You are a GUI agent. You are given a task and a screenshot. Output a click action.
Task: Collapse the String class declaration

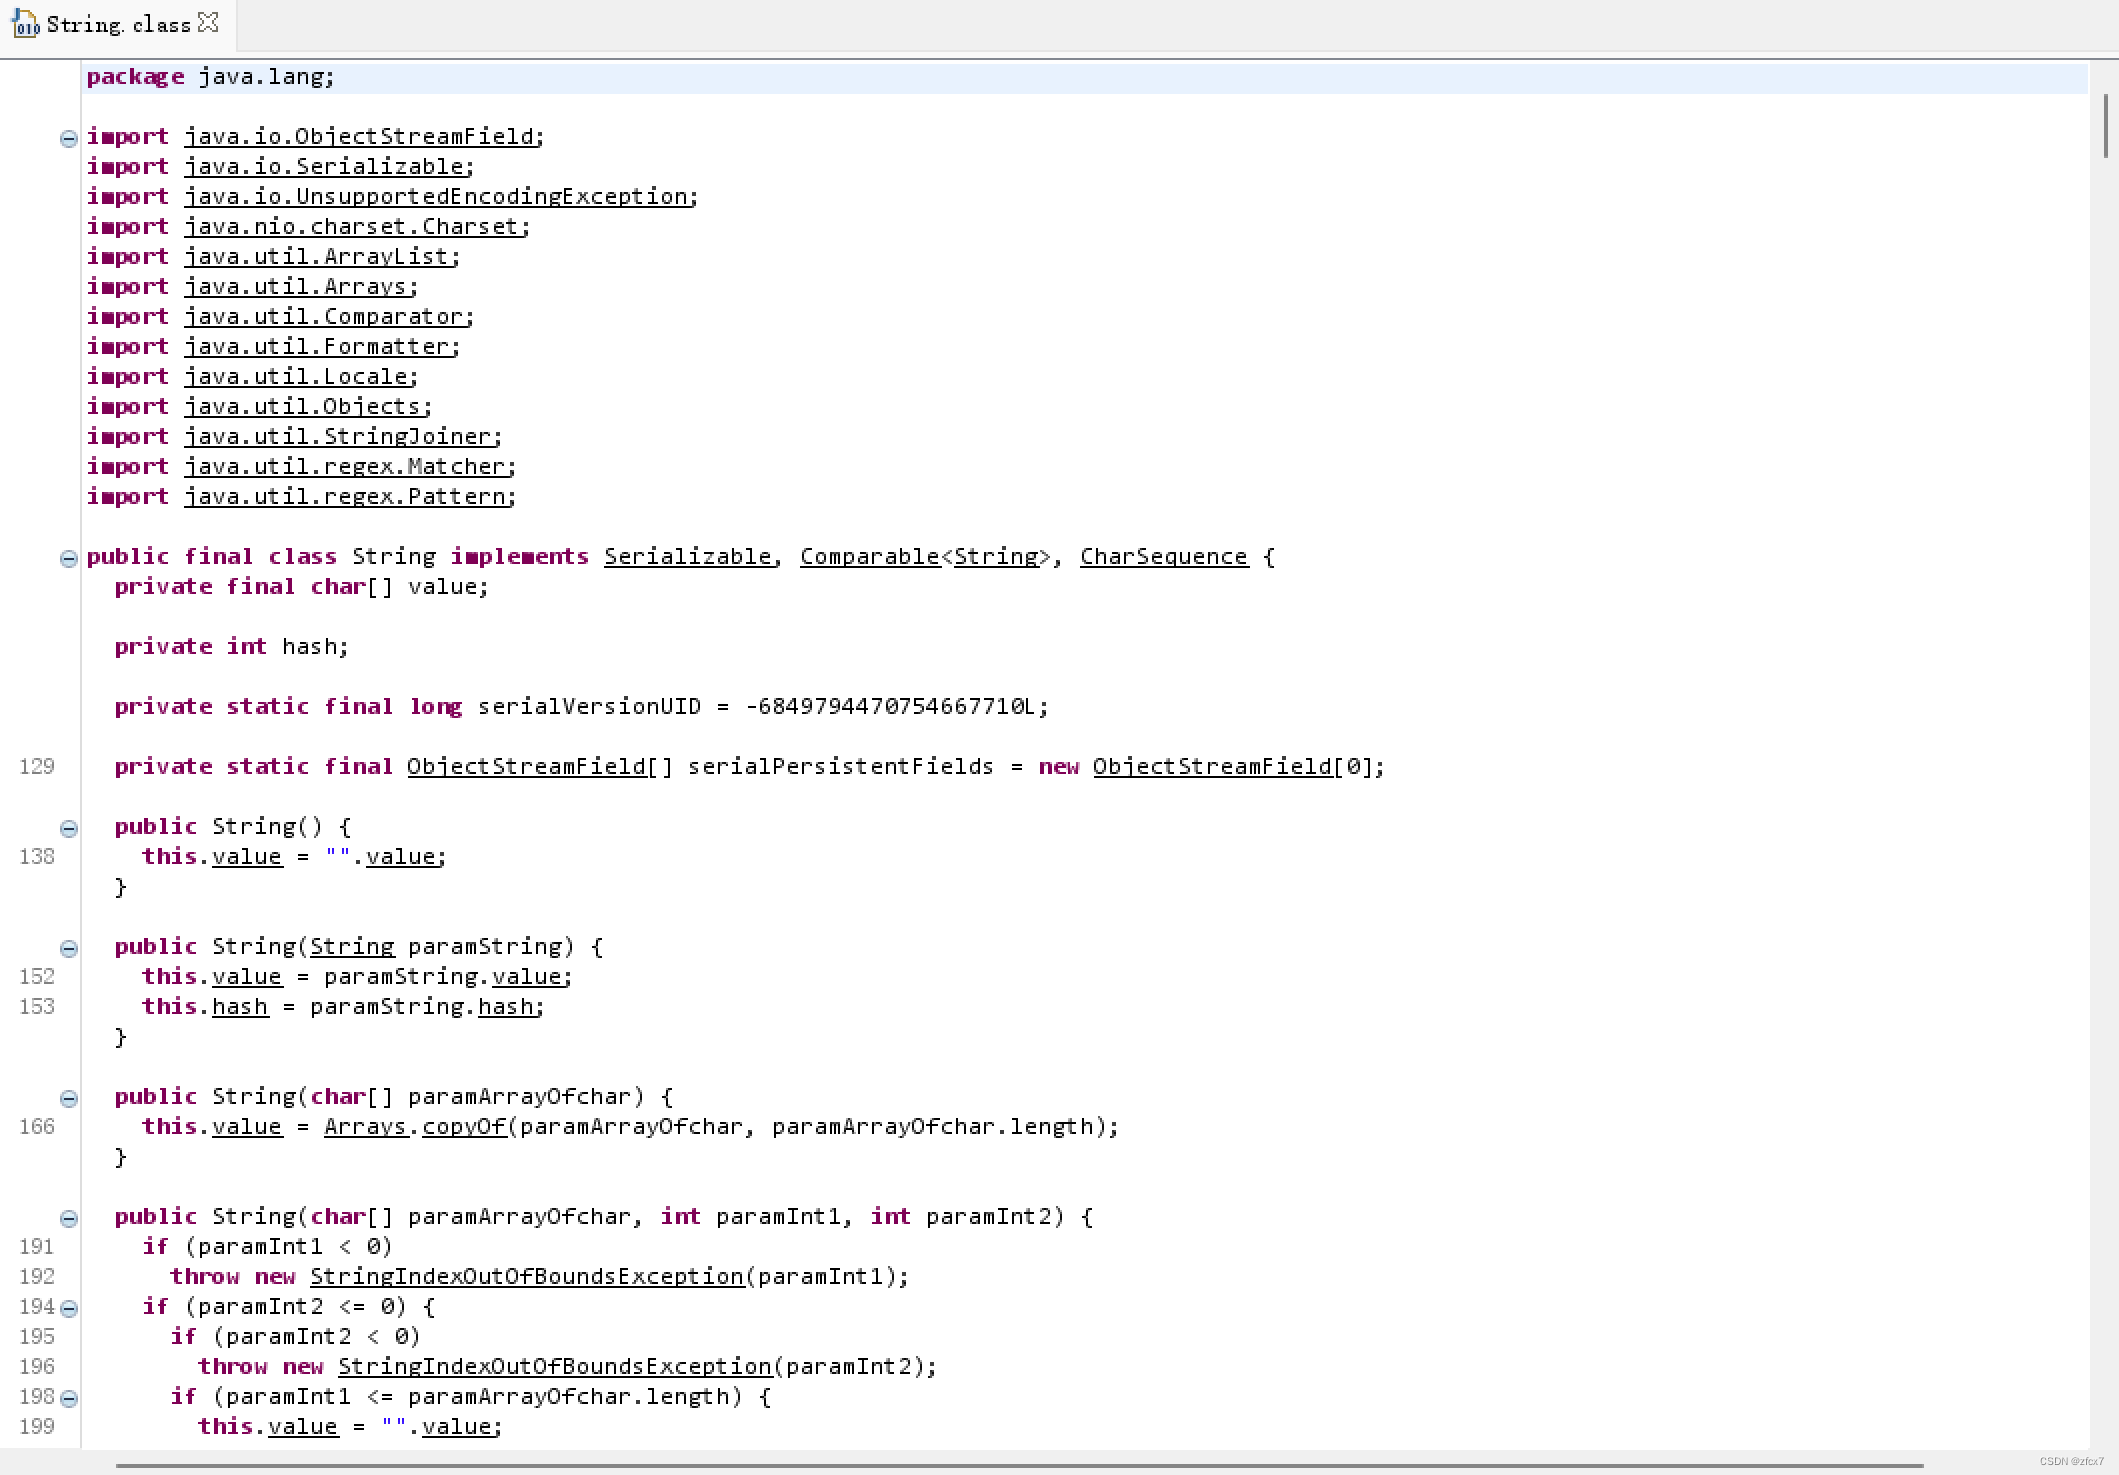68,558
